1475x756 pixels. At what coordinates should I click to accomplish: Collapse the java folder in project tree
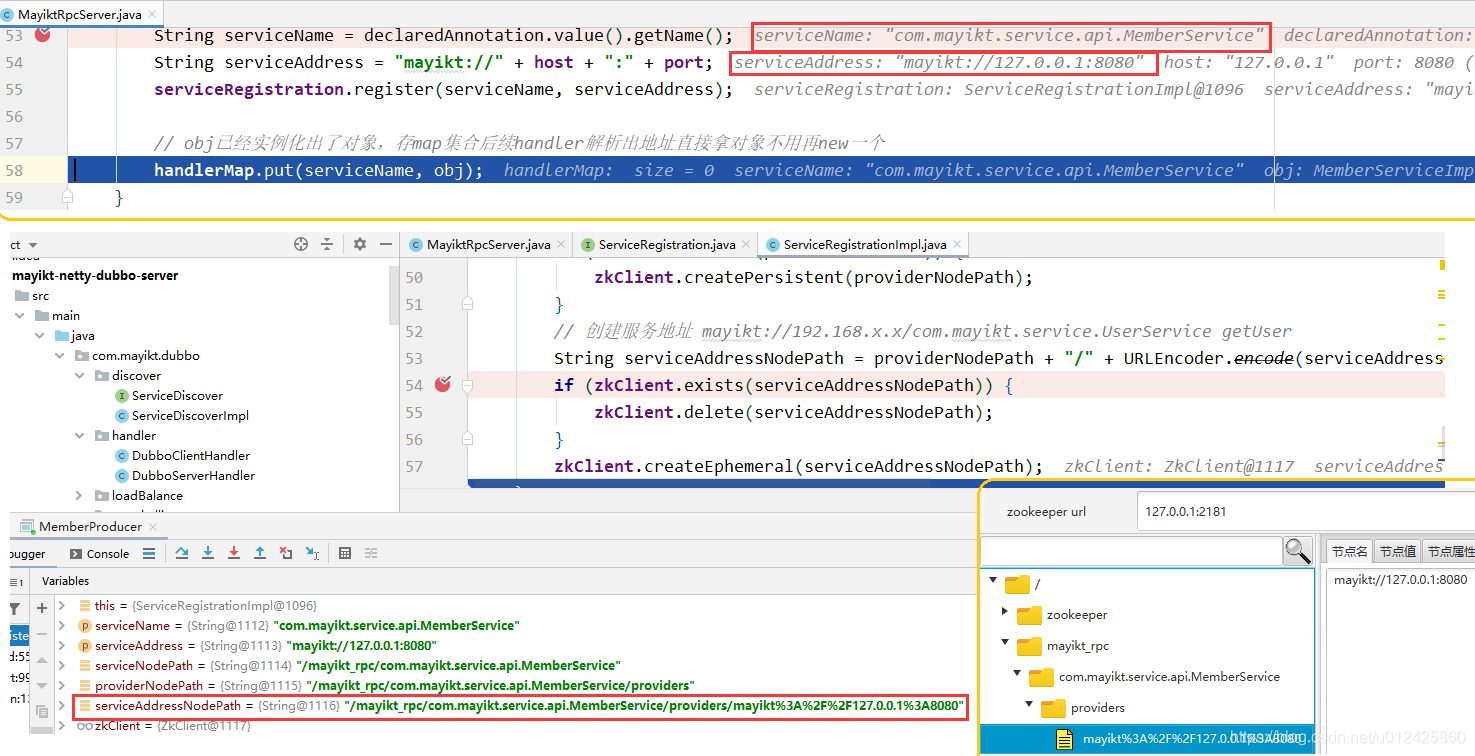(x=41, y=336)
